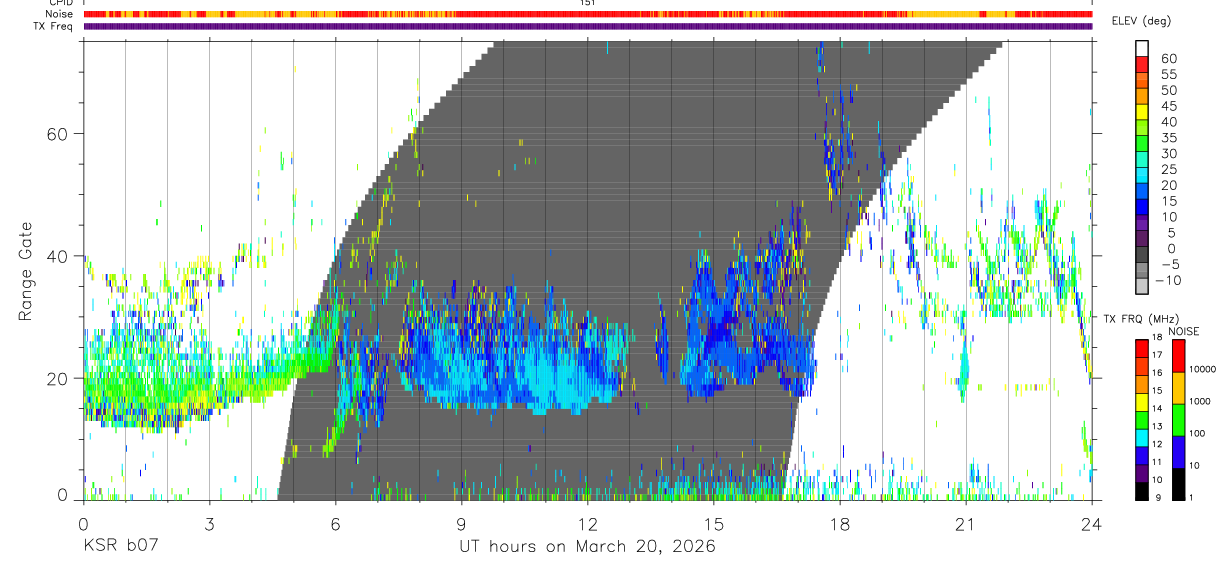Pick the red top segment of TX FRQ colorbar
Image resolution: width=1228 pixels, height=567 pixels.
point(1142,348)
